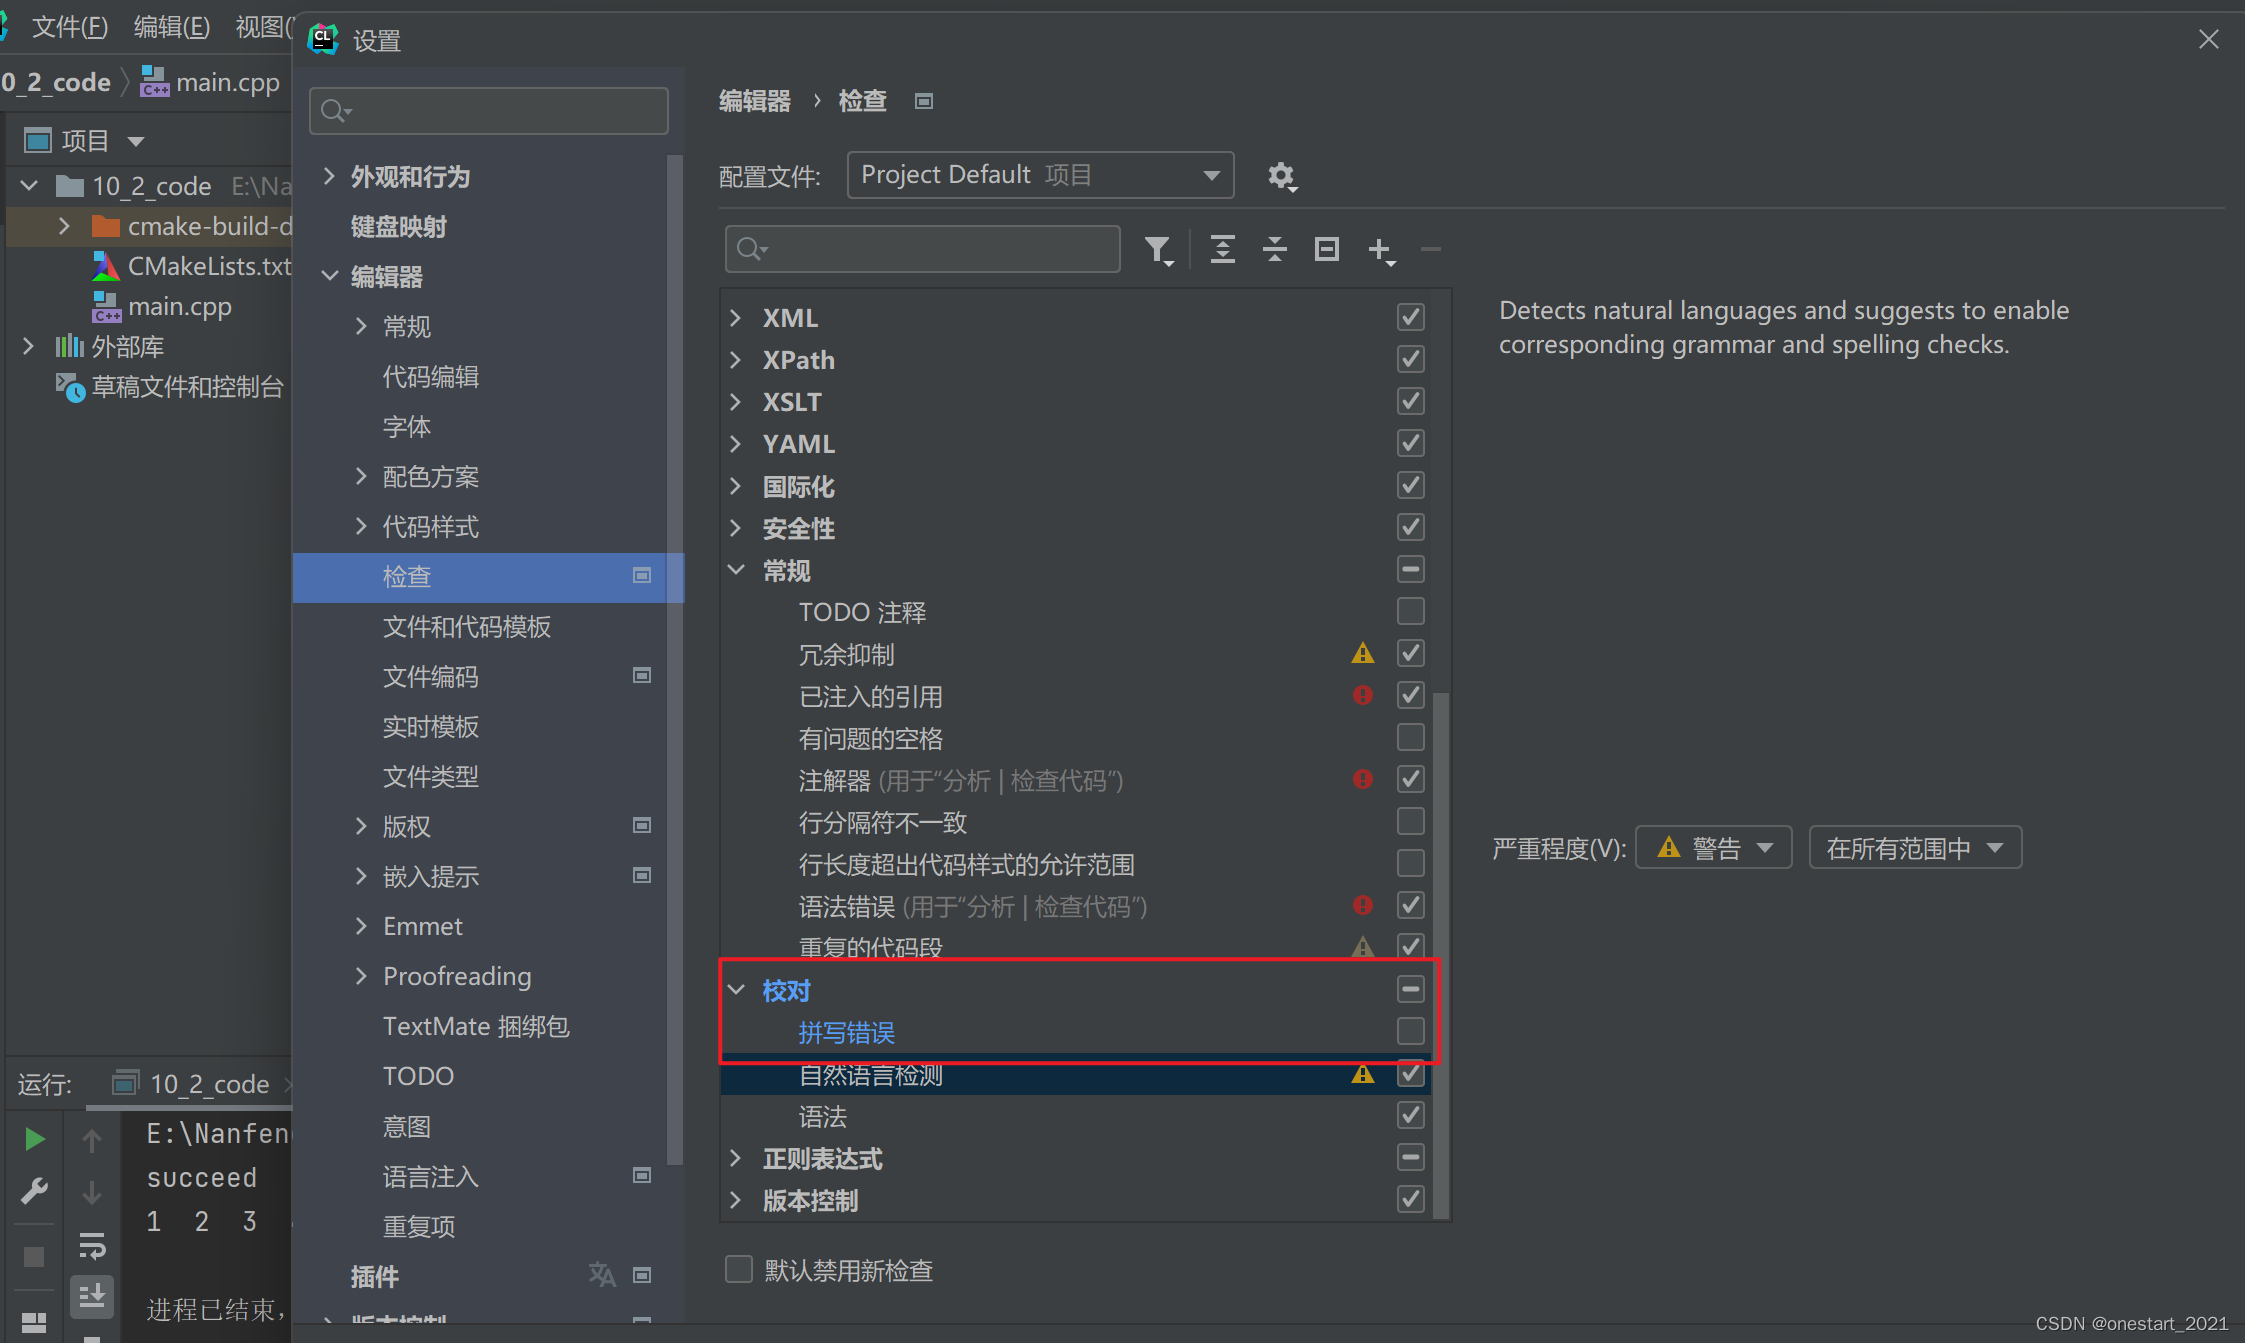Click the wrench icon in run panel
The height and width of the screenshot is (1343, 2245).
tap(34, 1191)
